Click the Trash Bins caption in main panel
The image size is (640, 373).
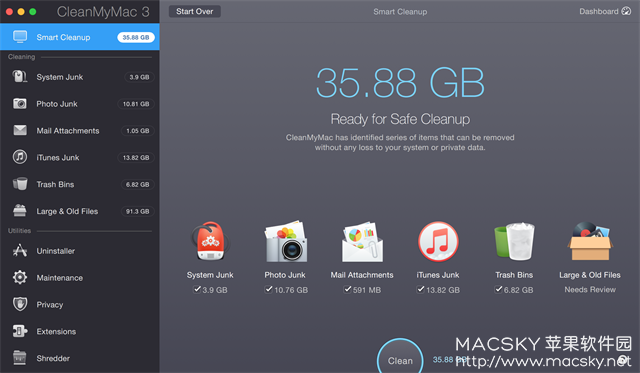(x=514, y=275)
